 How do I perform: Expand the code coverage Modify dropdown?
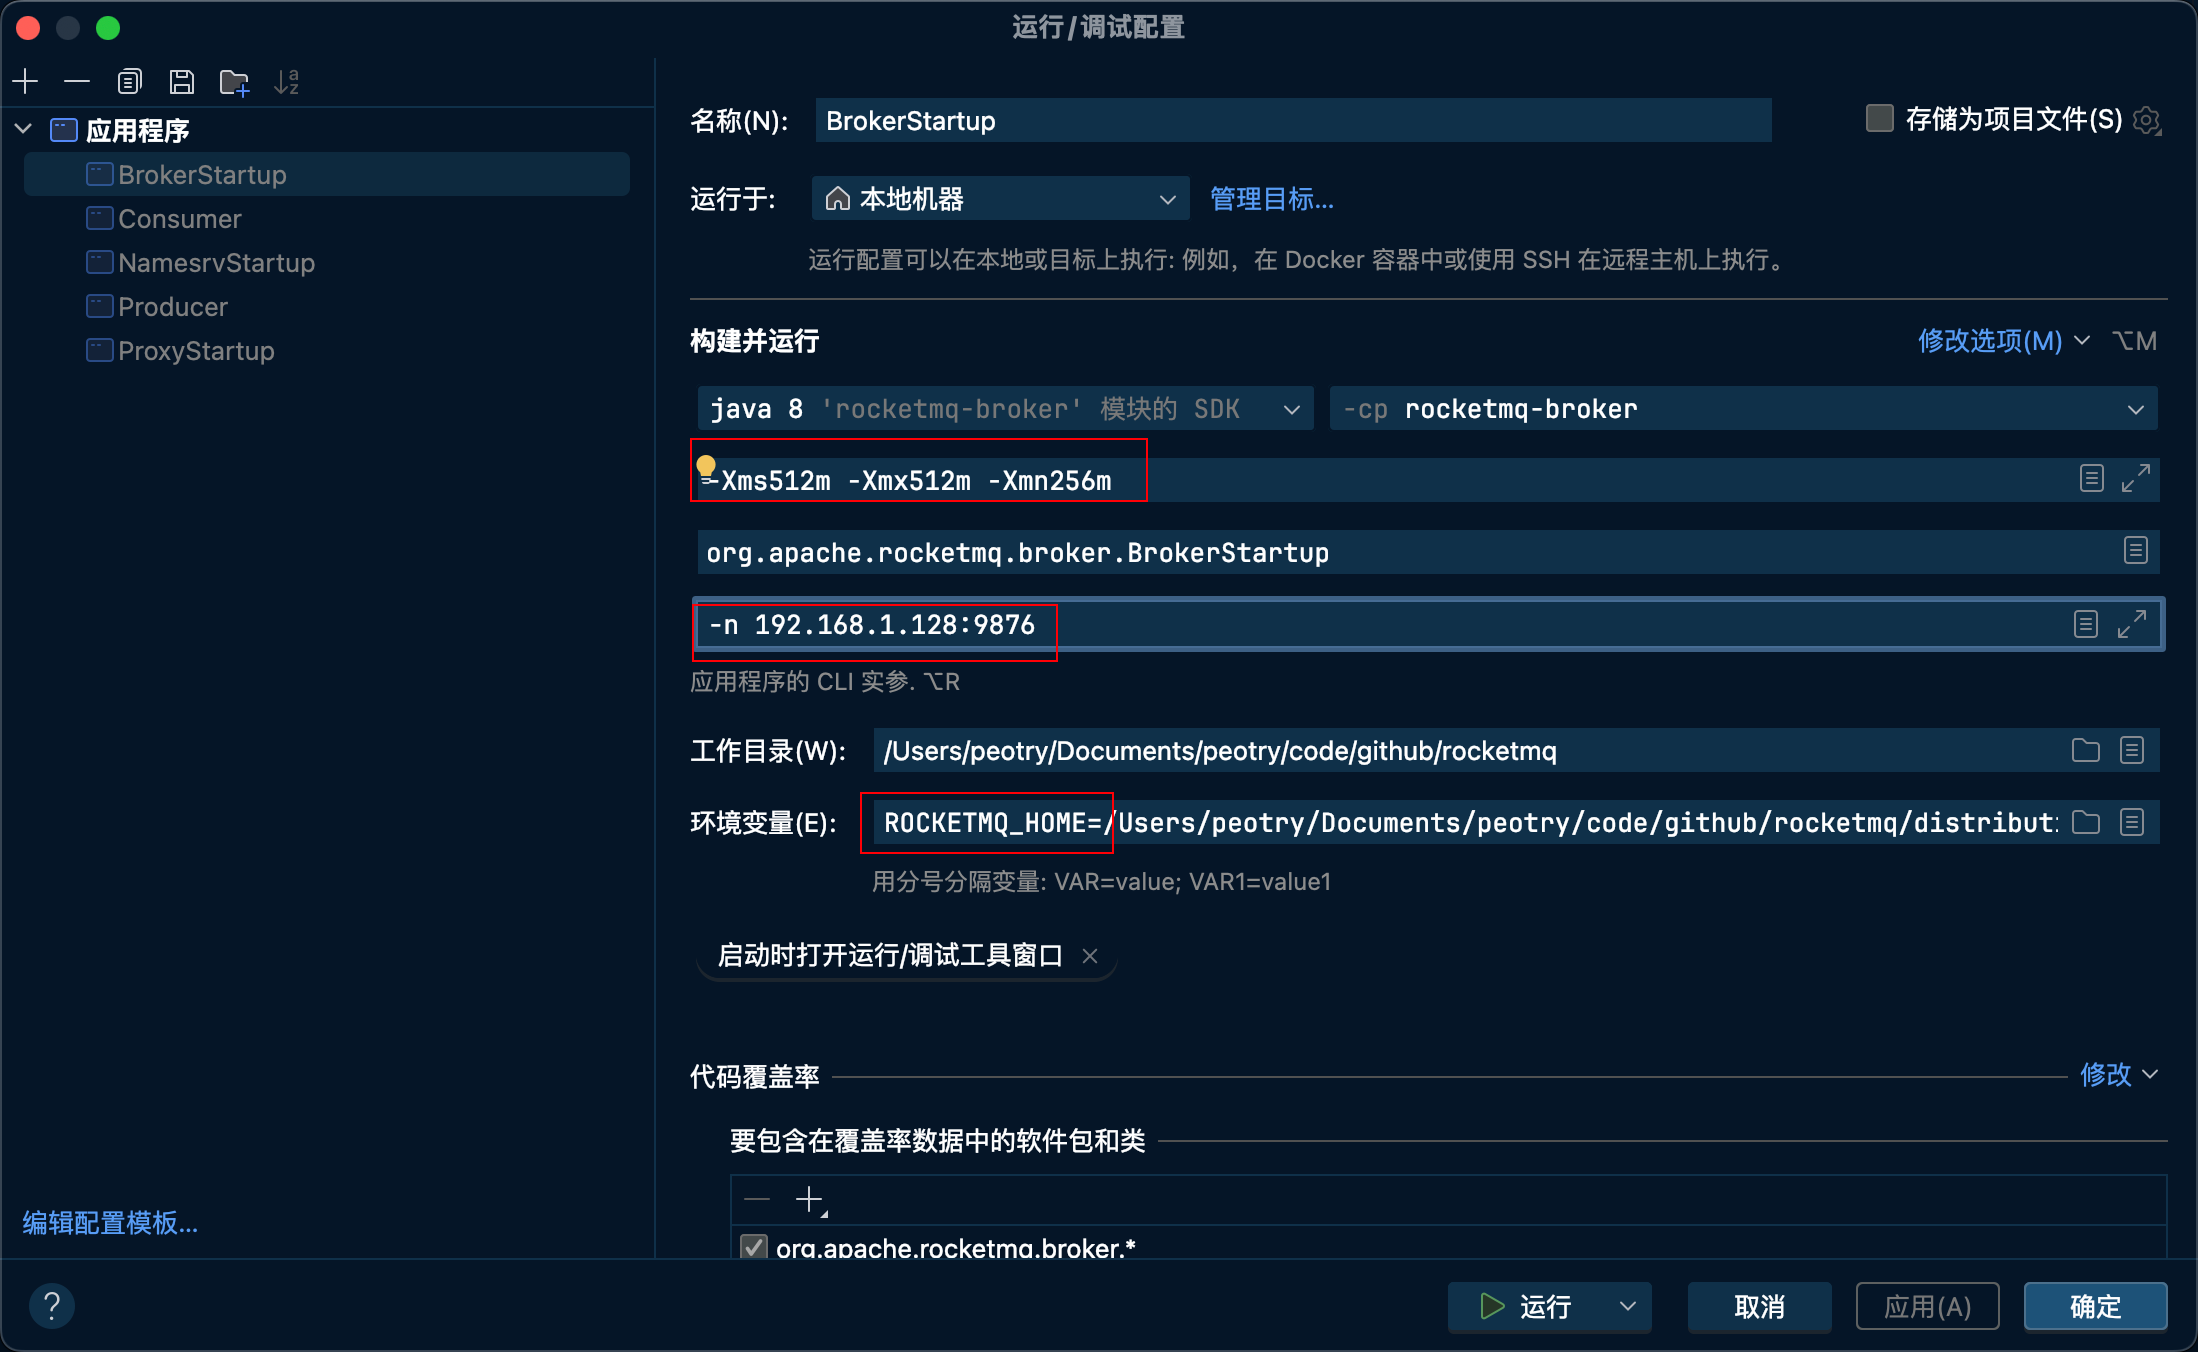coord(2119,1075)
